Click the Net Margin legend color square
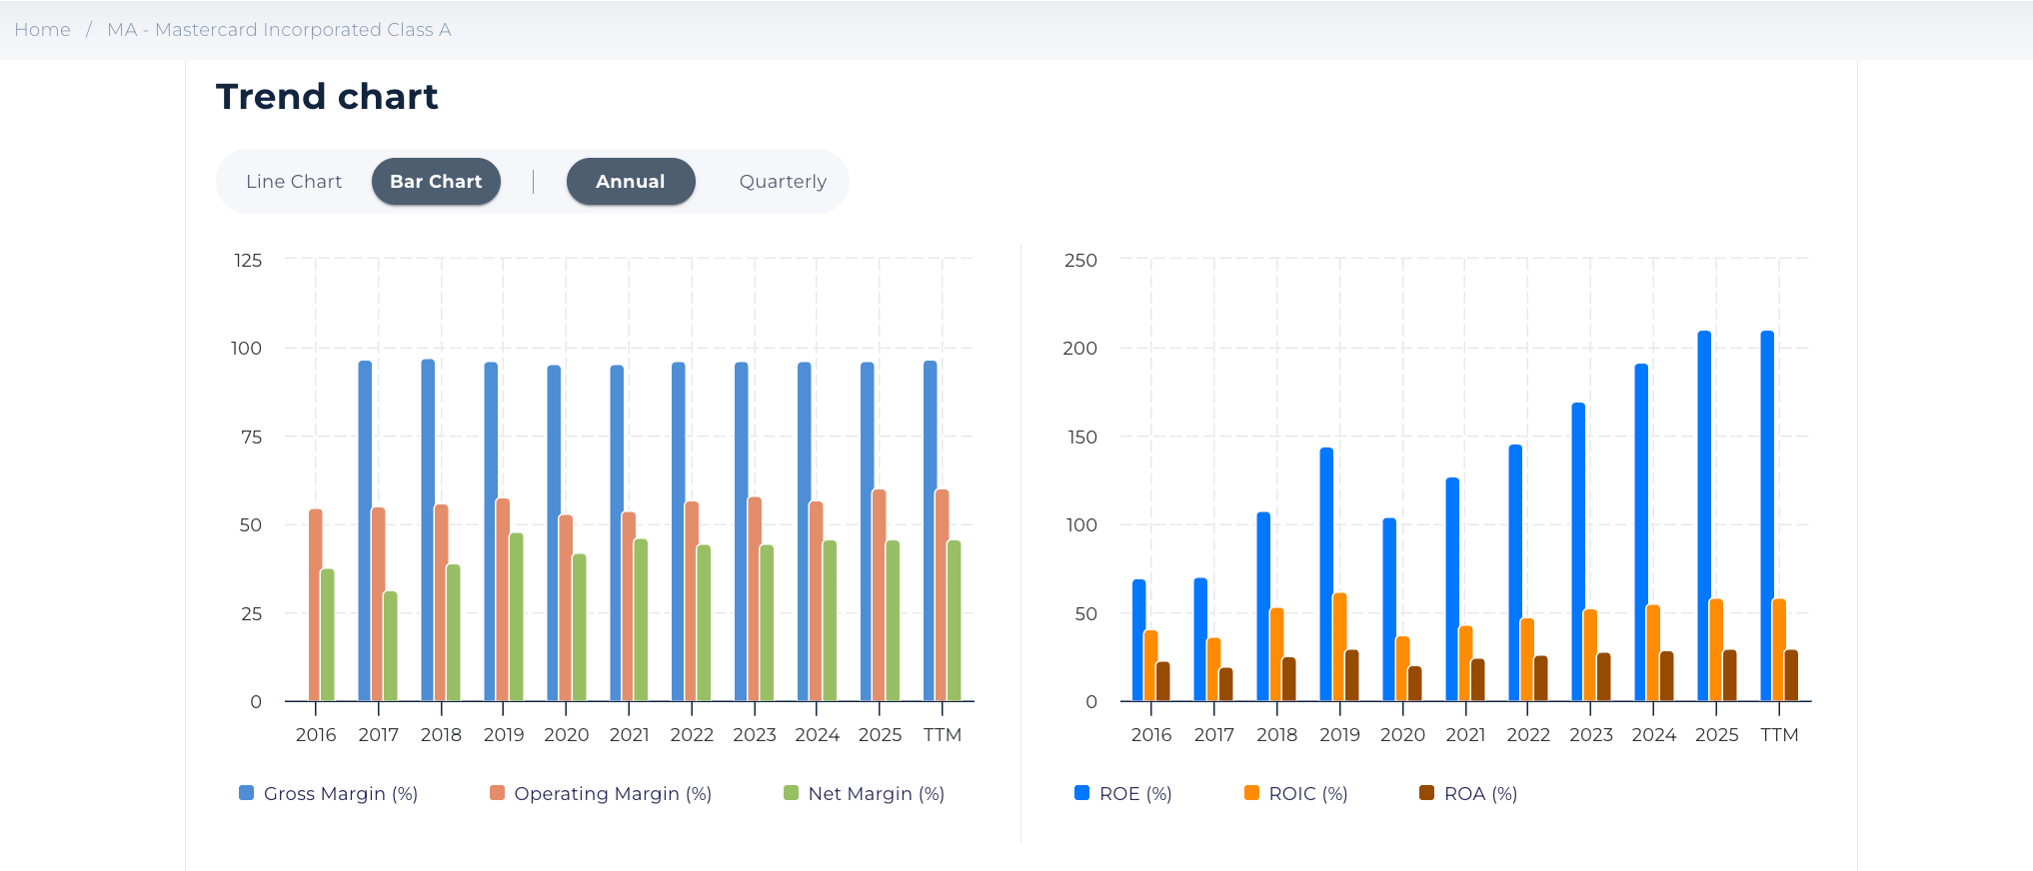The height and width of the screenshot is (871, 2033). pos(791,793)
